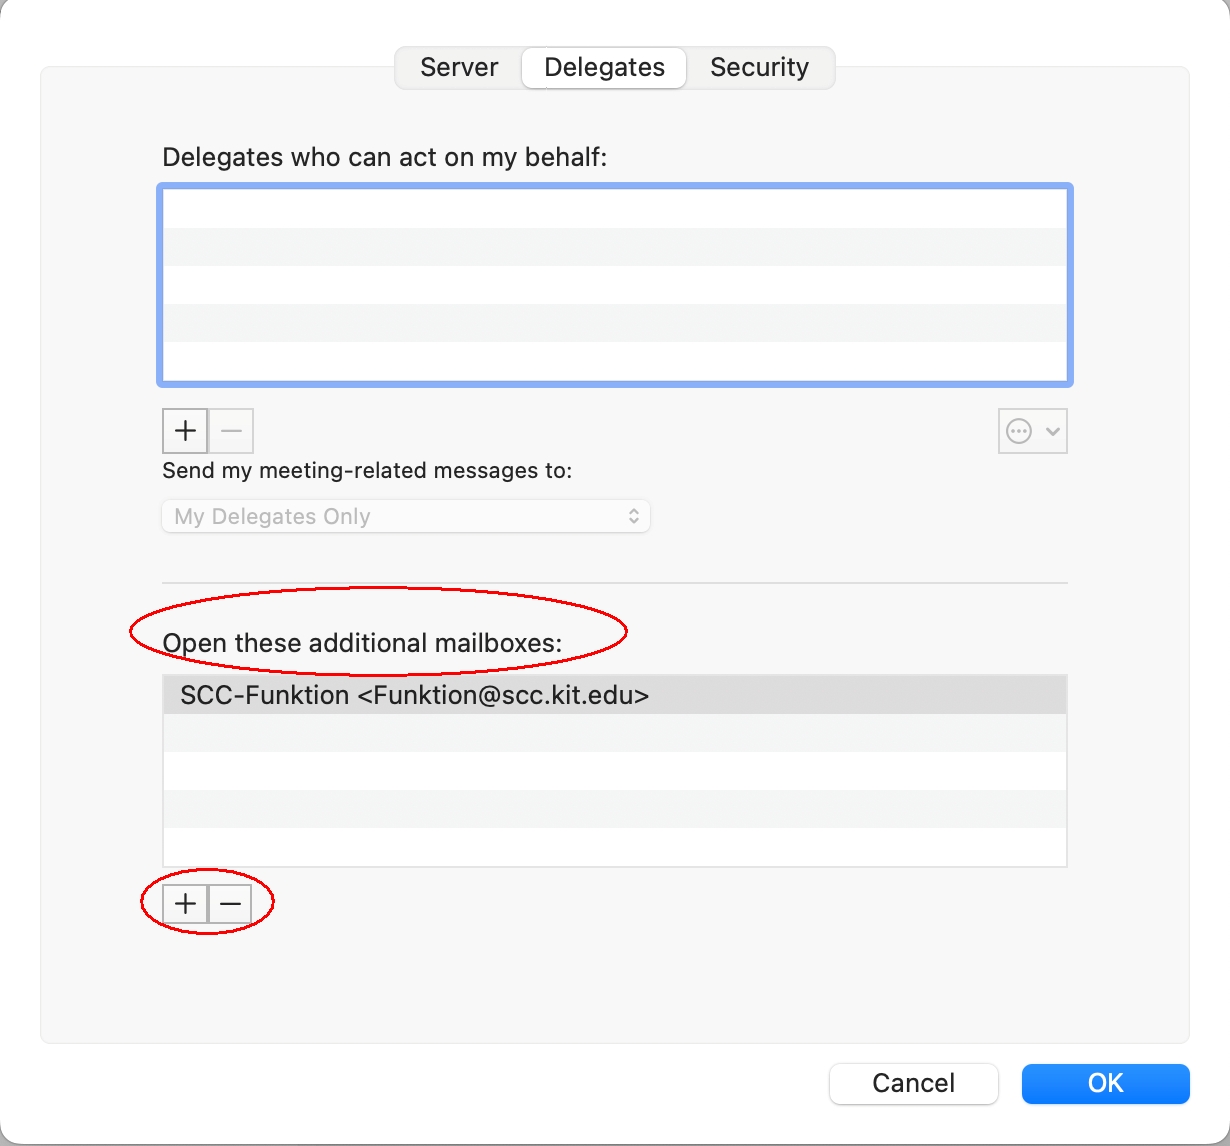Image resolution: width=1230 pixels, height=1146 pixels.
Task: Click "Send my meeting-related messages to" label
Action: 367,471
